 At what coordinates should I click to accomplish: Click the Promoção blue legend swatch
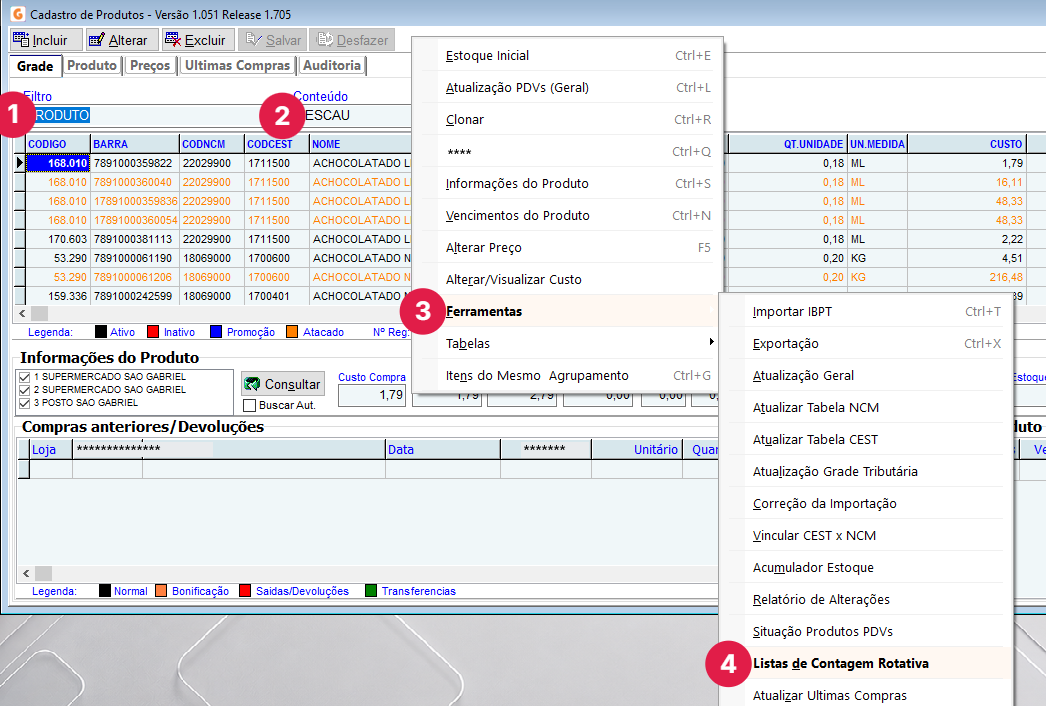point(215,332)
